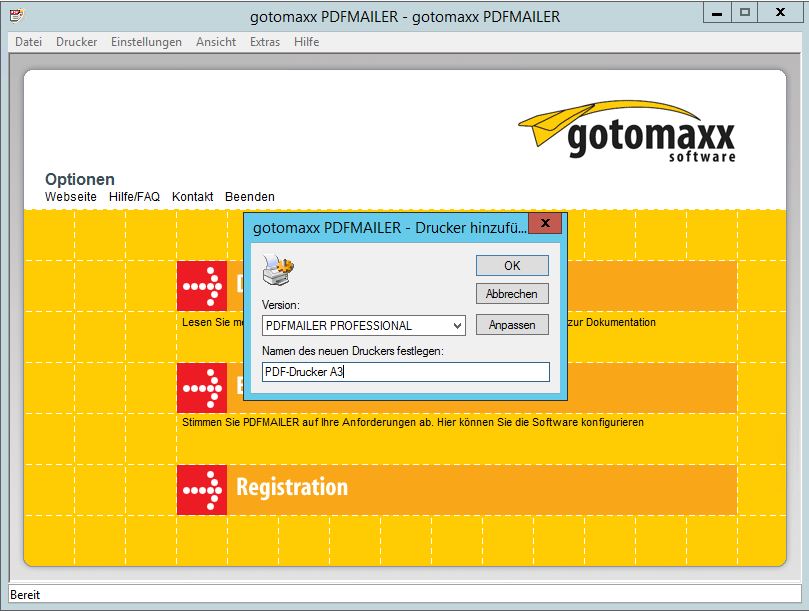This screenshot has width=809, height=611.
Task: Open the Hilfe/FAQ link
Action: tap(133, 197)
